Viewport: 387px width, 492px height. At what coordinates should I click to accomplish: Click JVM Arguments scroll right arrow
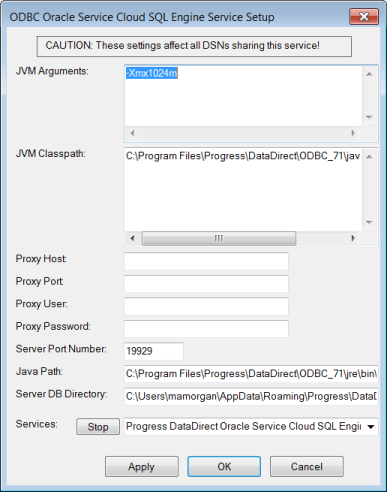point(353,133)
